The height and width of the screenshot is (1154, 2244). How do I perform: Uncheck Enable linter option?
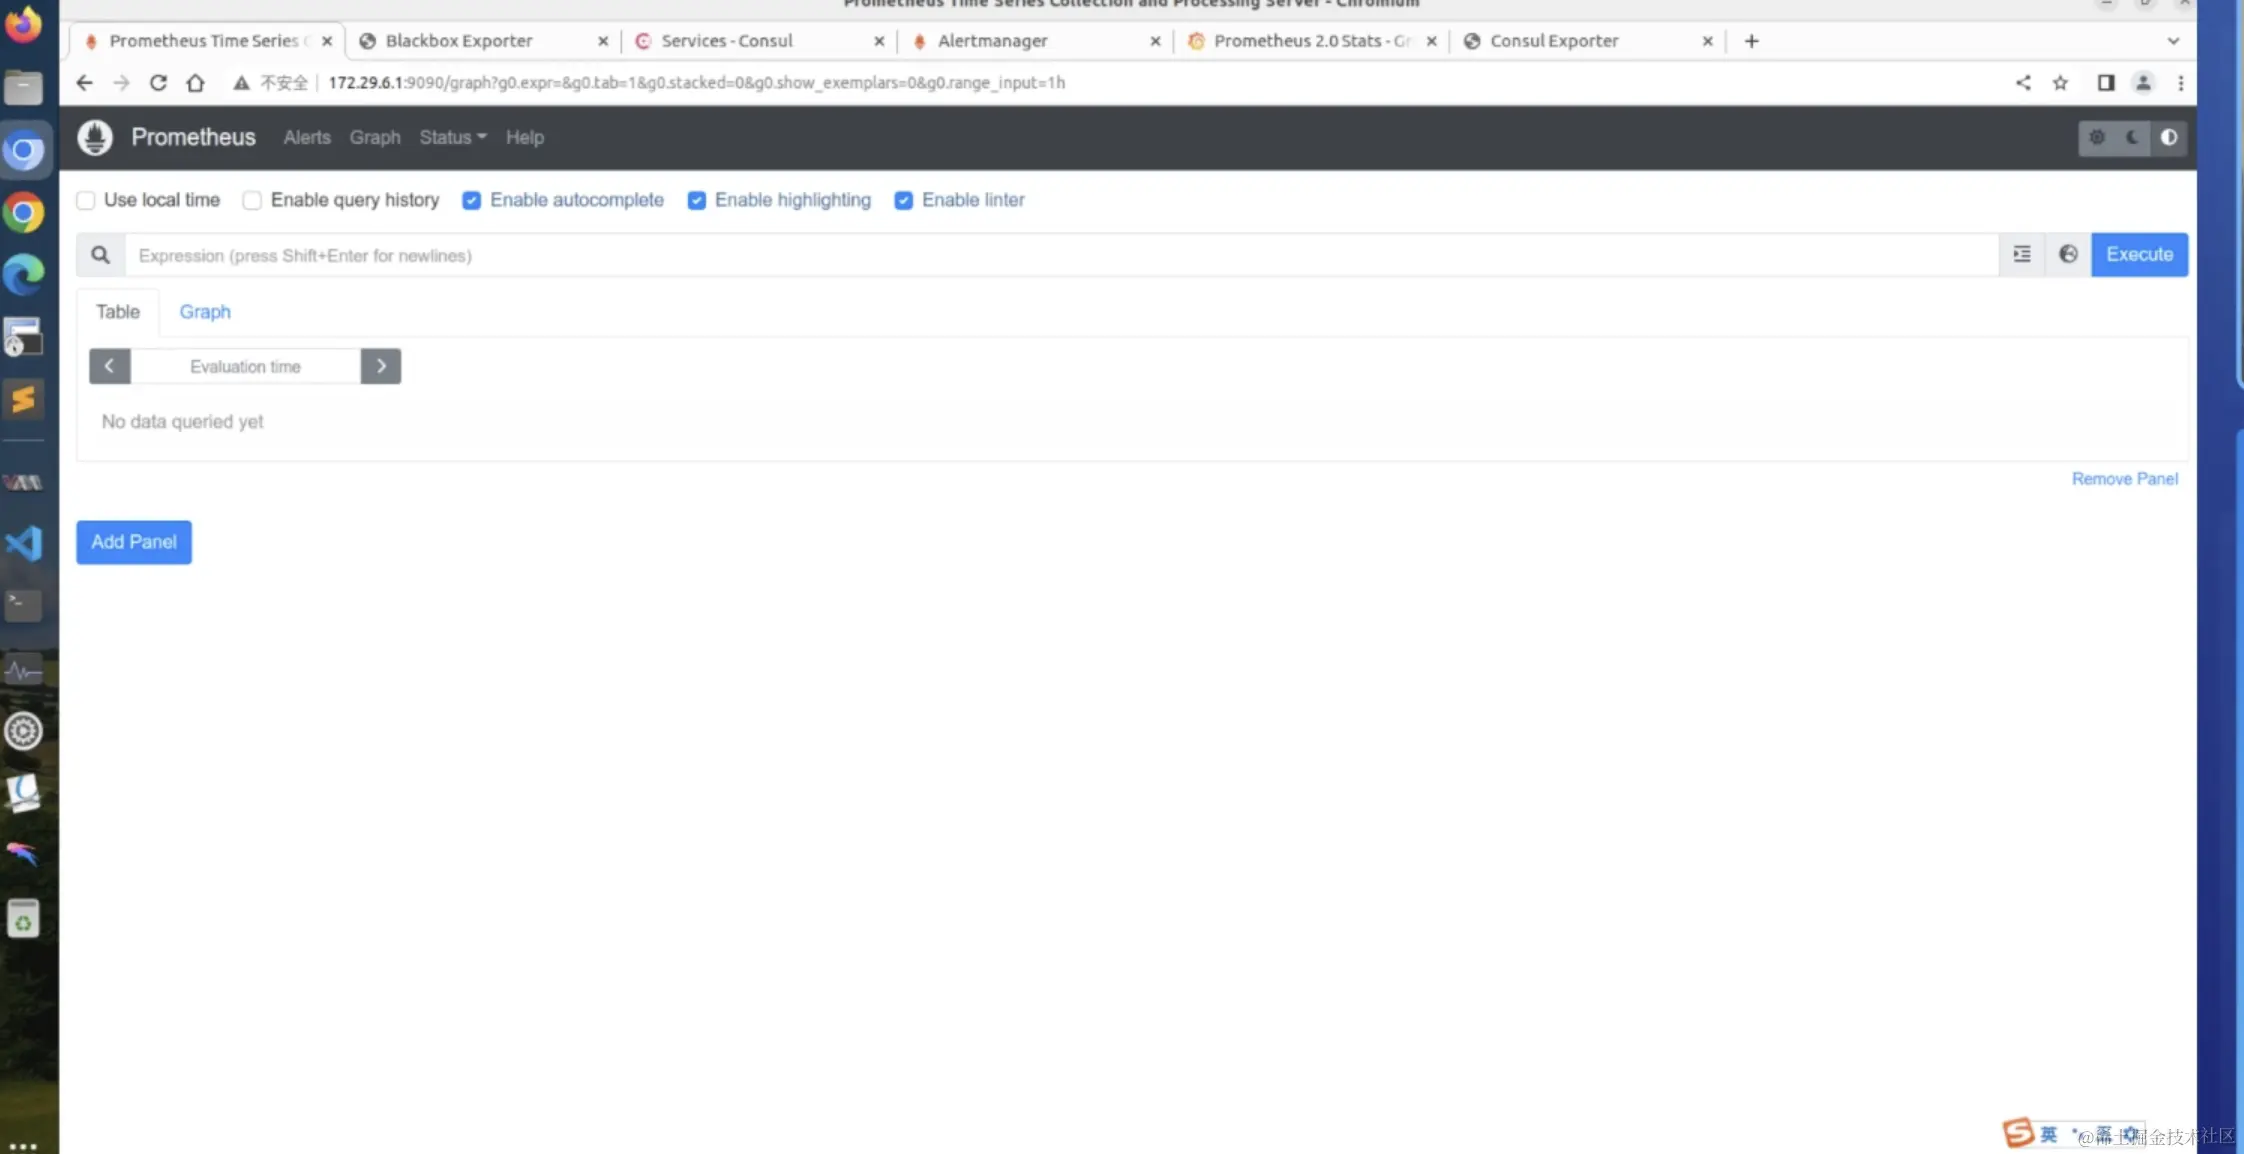(x=903, y=200)
